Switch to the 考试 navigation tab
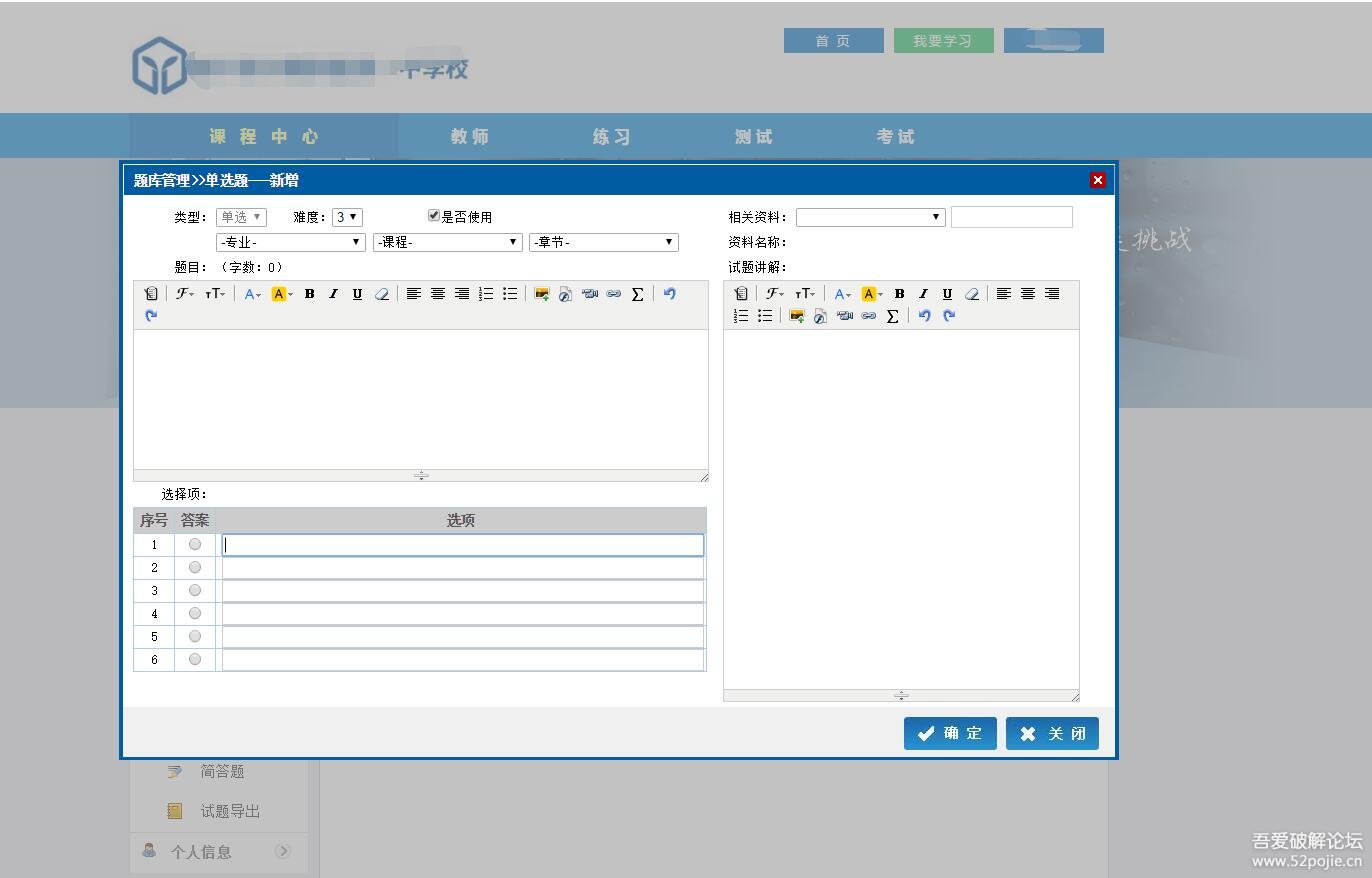 point(895,136)
